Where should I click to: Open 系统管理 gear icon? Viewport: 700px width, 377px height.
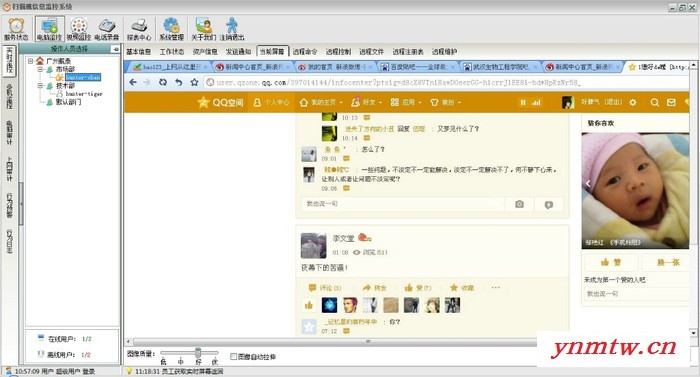coord(171,29)
